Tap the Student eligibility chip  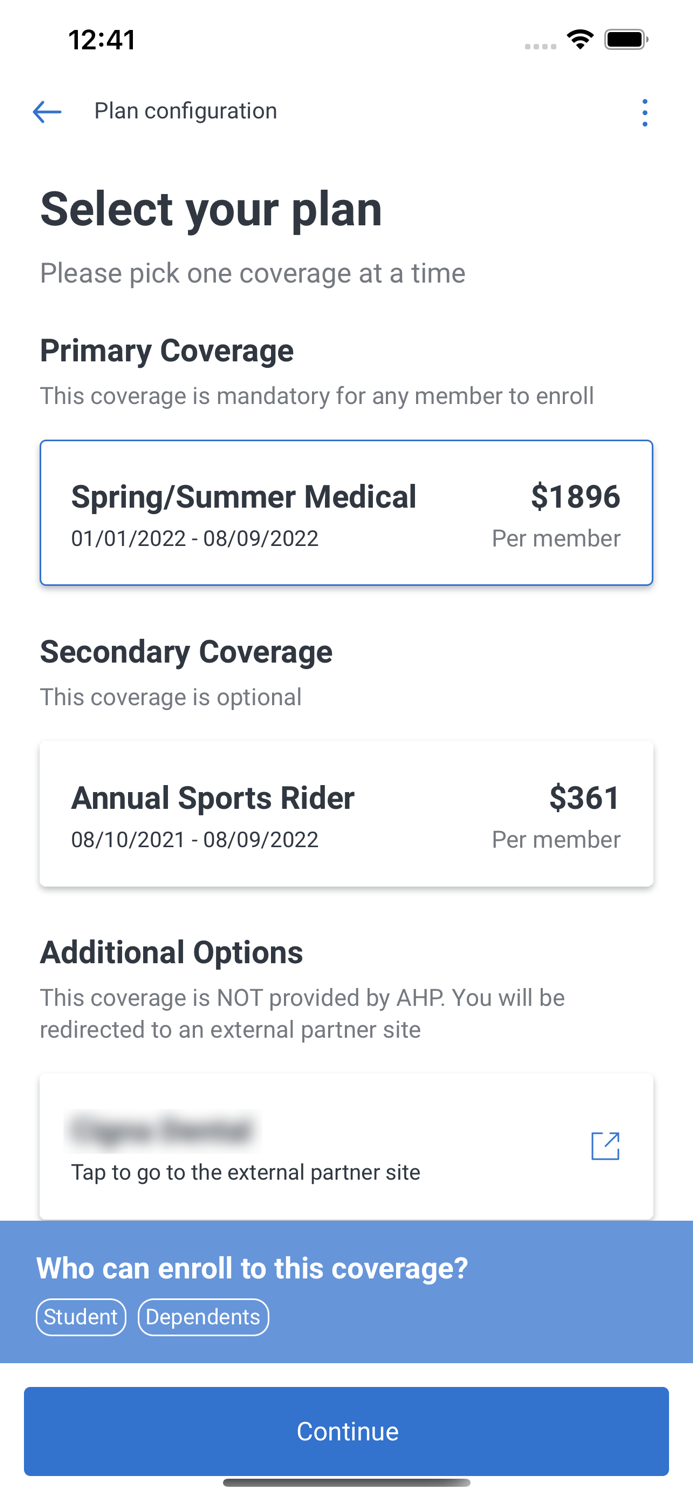81,1317
